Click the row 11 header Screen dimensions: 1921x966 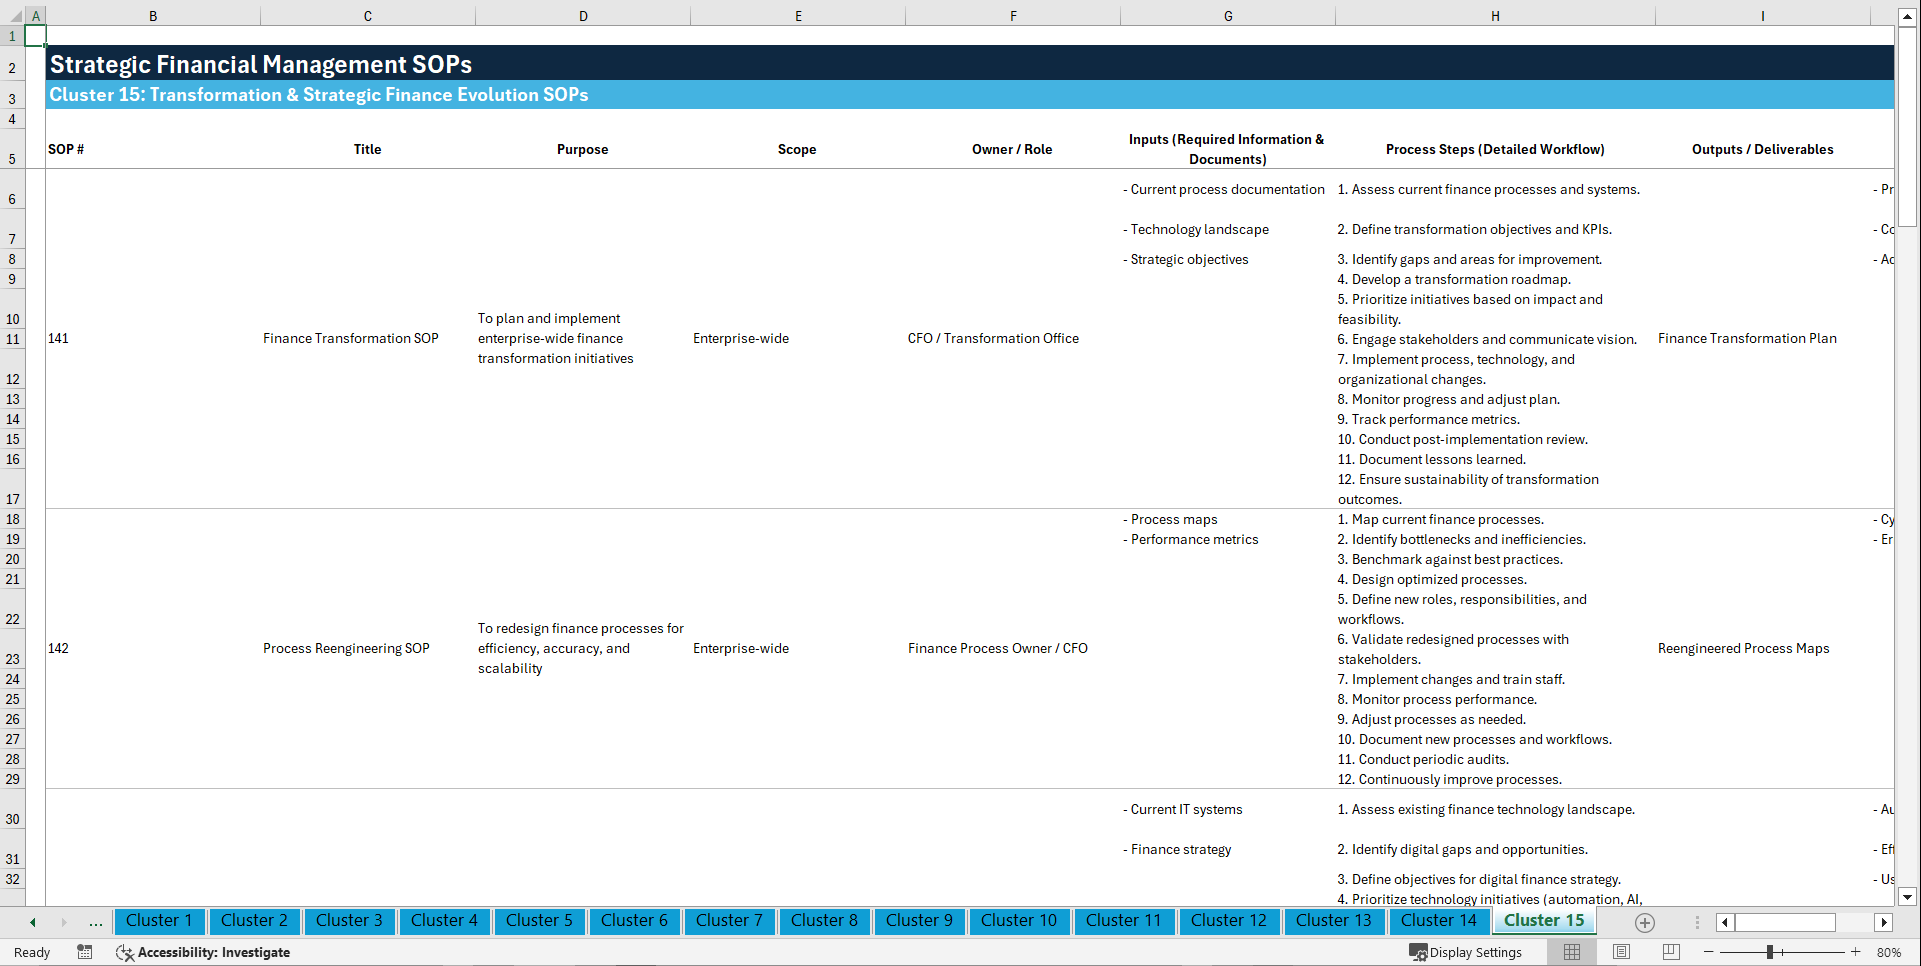(x=13, y=338)
